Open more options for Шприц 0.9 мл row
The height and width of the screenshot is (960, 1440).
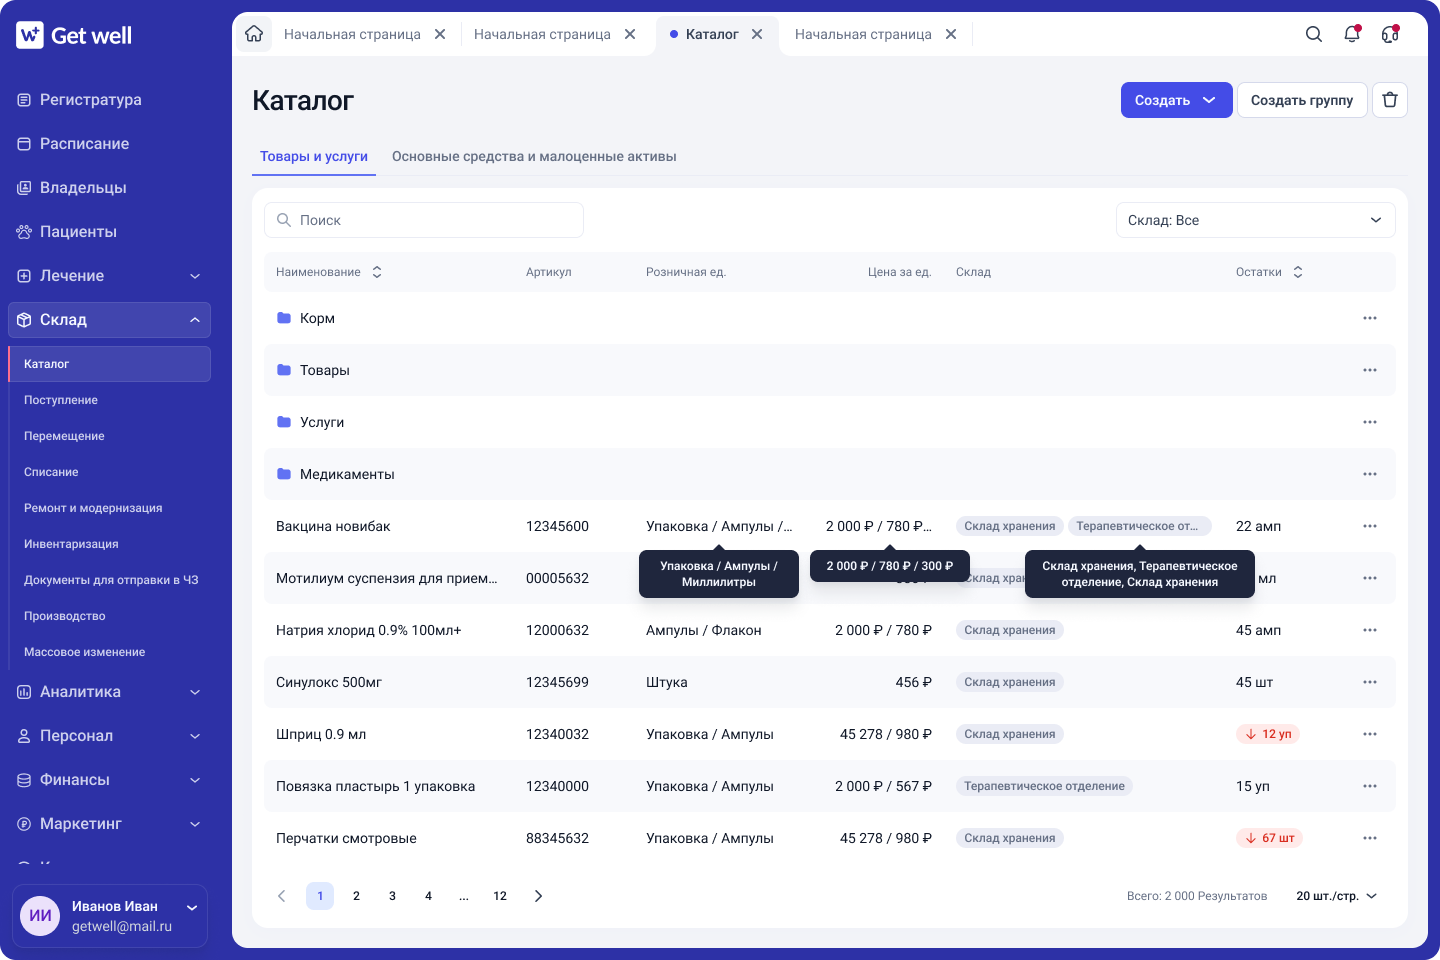click(1370, 734)
